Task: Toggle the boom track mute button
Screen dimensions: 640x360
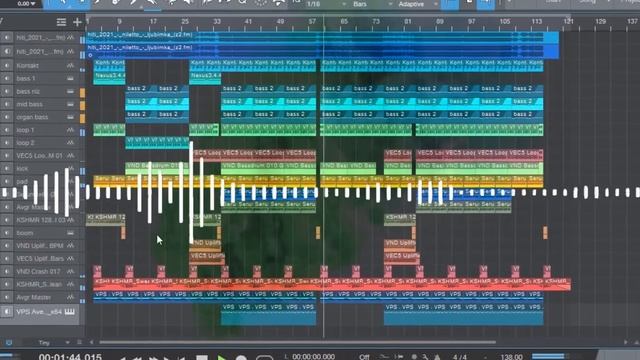Action: 7,233
